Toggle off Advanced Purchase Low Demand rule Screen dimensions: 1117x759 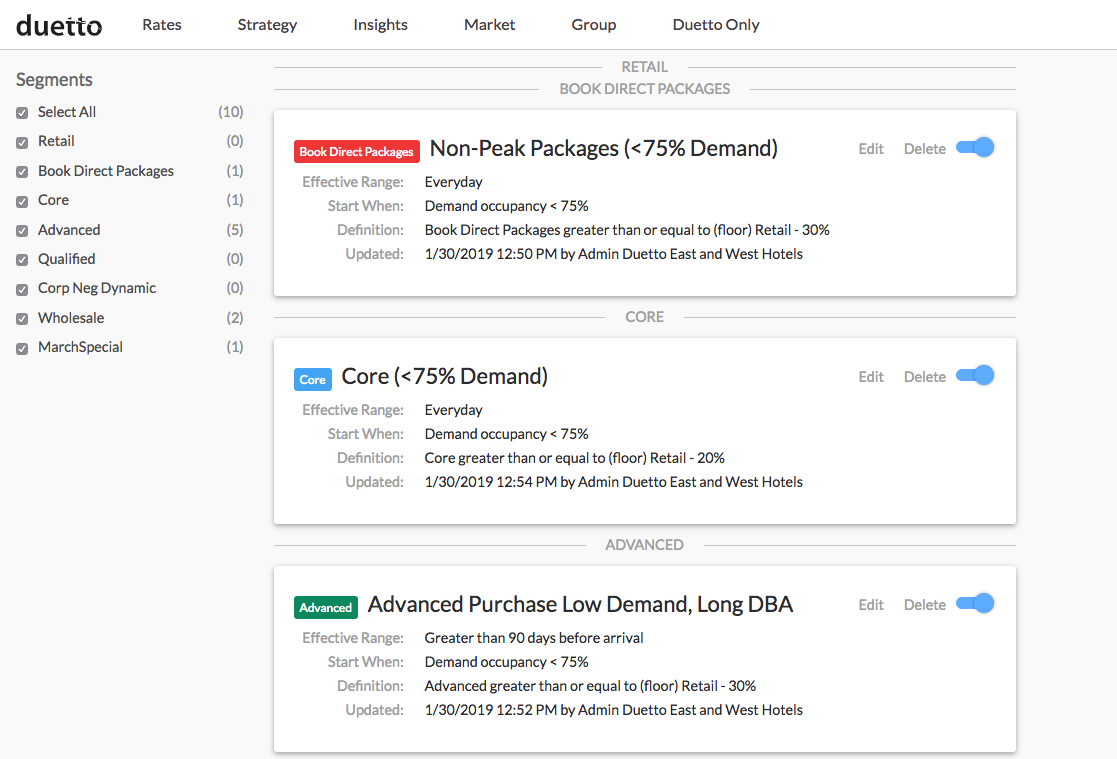click(x=975, y=604)
